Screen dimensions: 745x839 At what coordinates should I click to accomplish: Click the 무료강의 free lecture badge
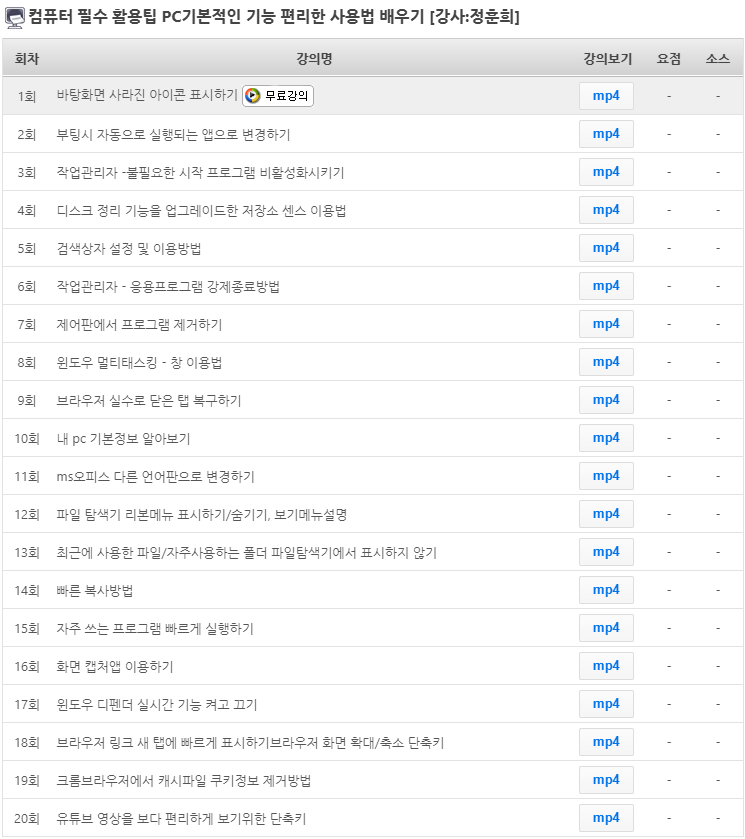pos(278,96)
